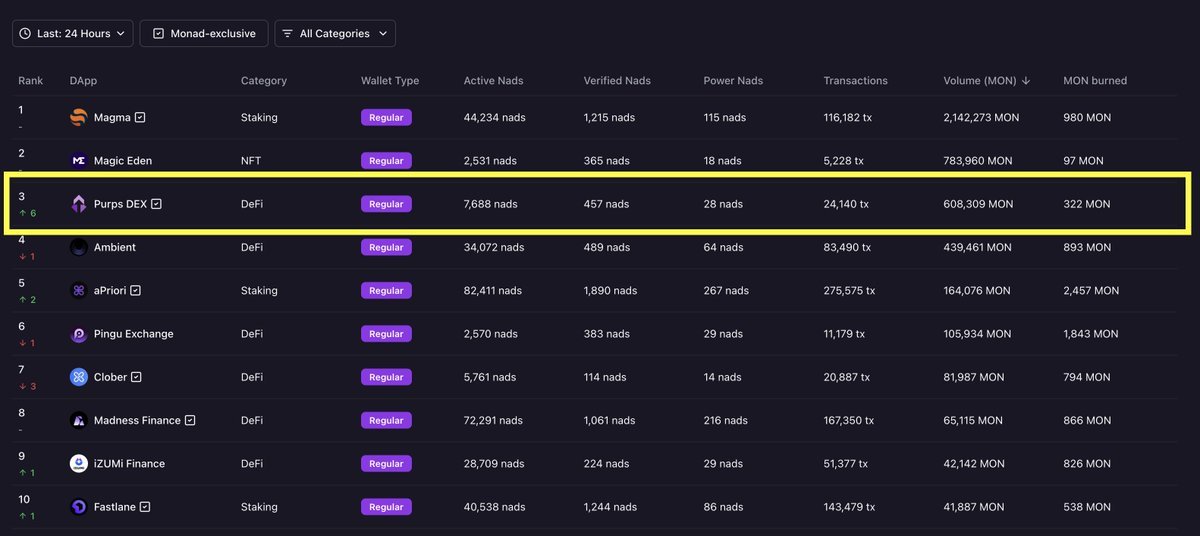Click the Magic Eden logo icon
Viewport: 1200px width, 536px height.
79,160
